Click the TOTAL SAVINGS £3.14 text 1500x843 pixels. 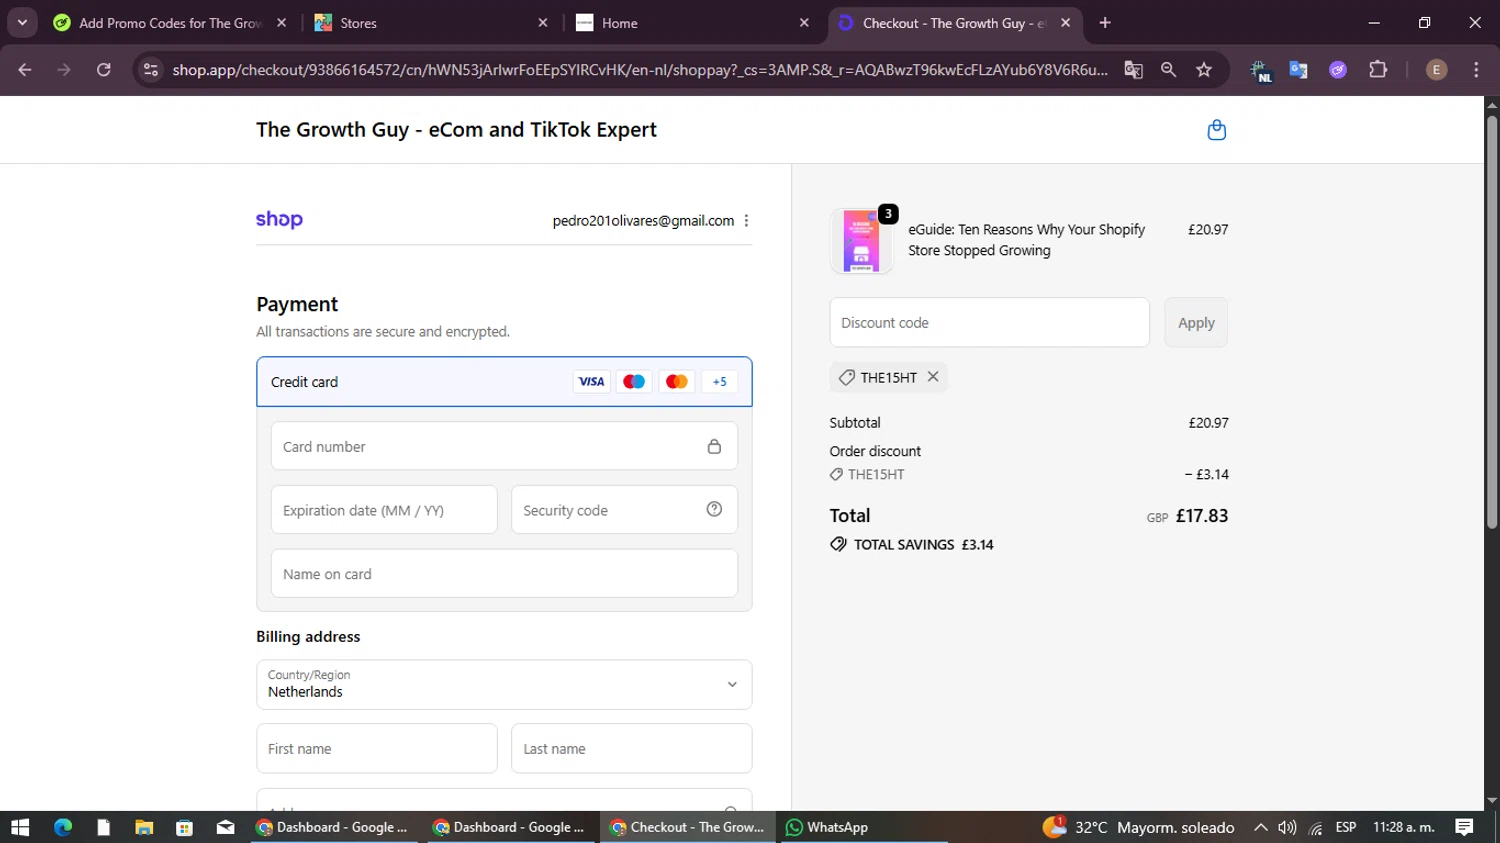pos(923,545)
